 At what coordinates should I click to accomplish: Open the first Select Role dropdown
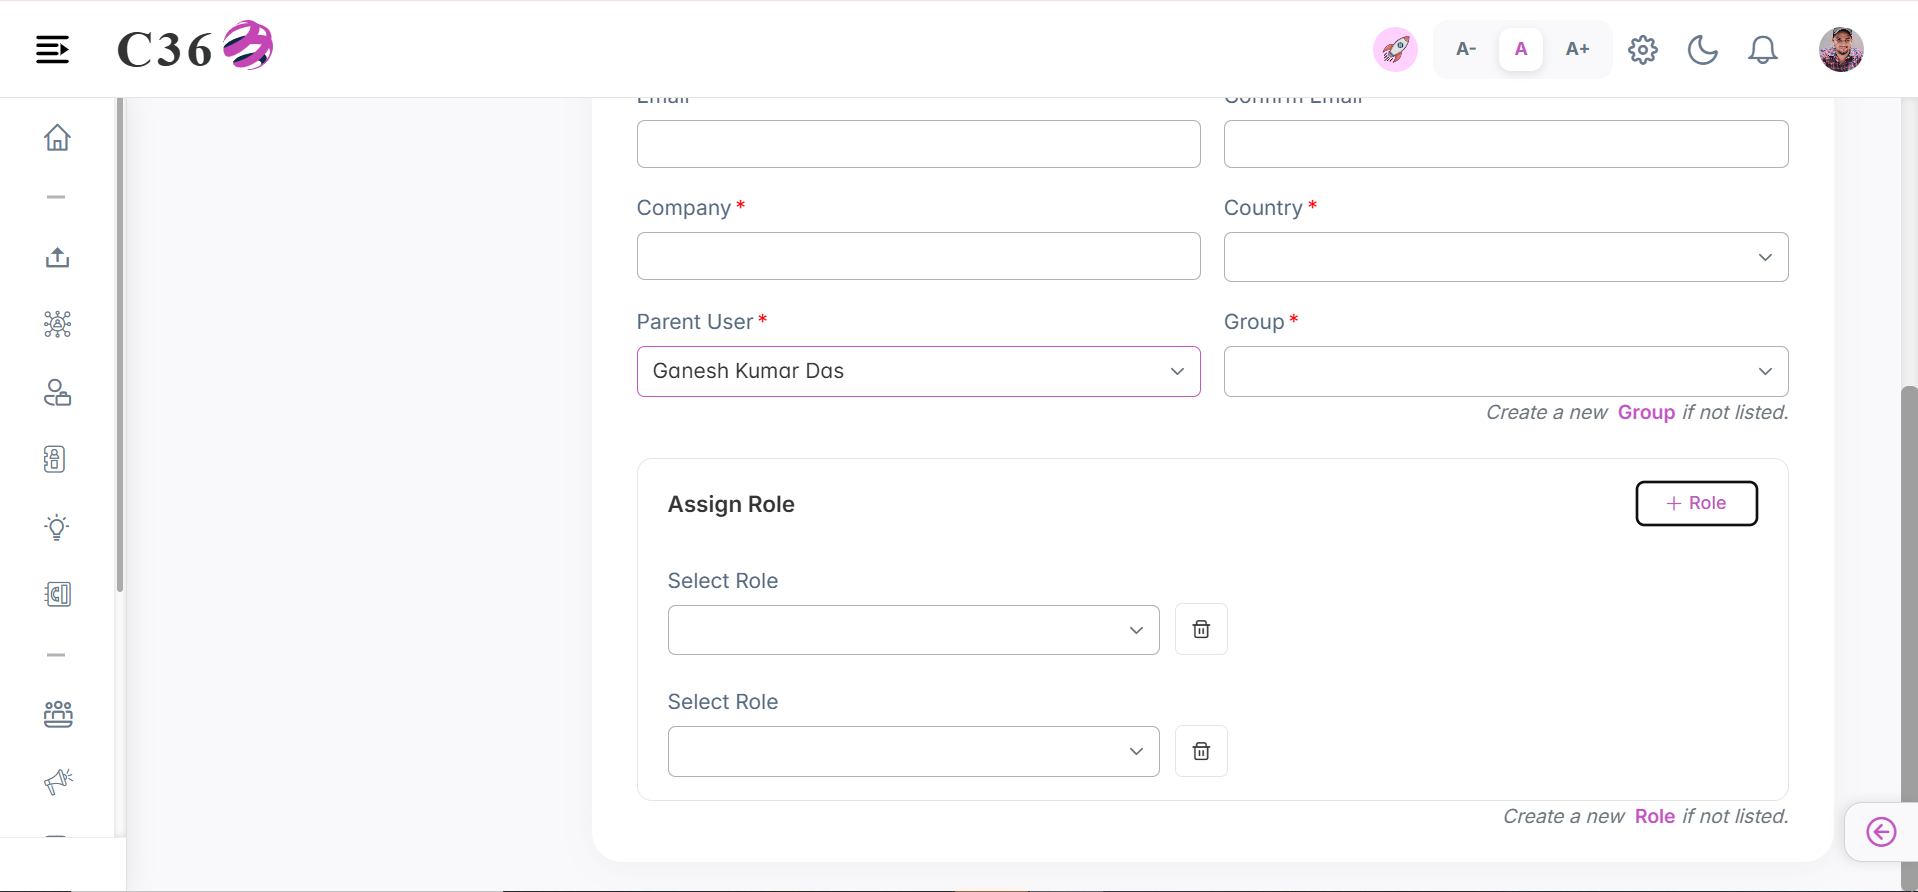click(913, 630)
